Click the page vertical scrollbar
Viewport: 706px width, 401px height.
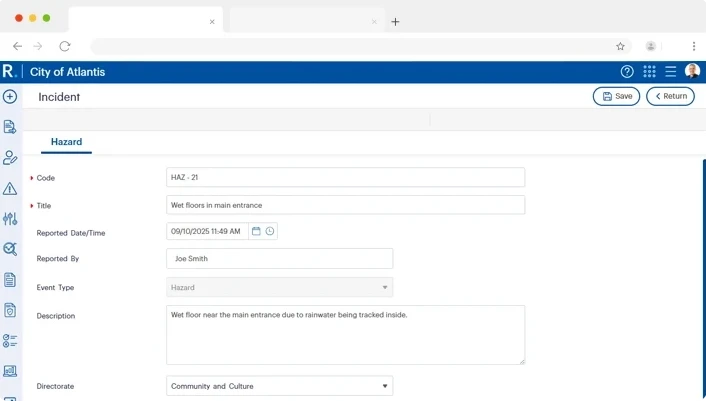click(x=704, y=279)
